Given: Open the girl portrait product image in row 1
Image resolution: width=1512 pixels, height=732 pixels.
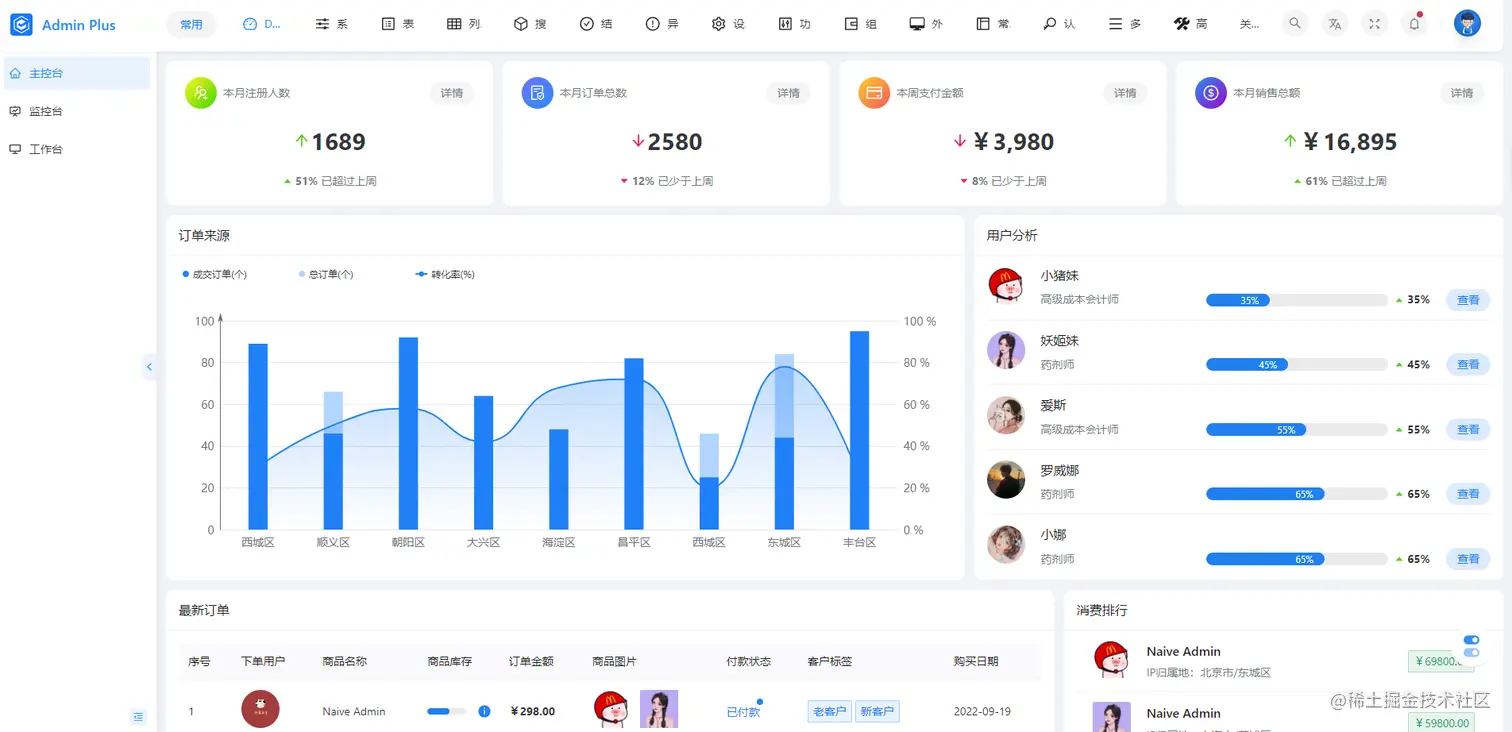Looking at the screenshot, I should coord(659,709).
